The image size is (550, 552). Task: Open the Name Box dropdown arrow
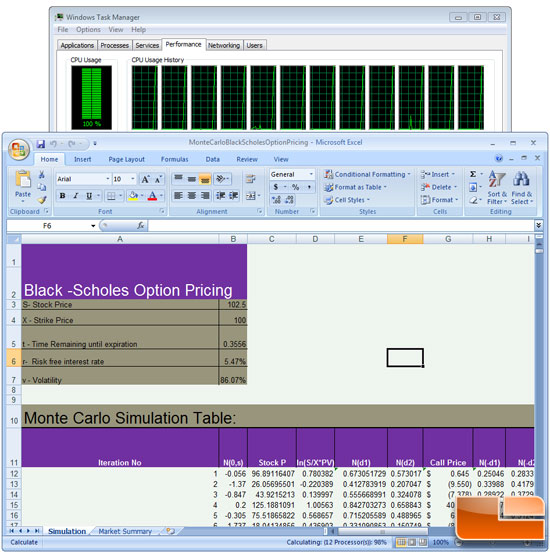point(93,225)
